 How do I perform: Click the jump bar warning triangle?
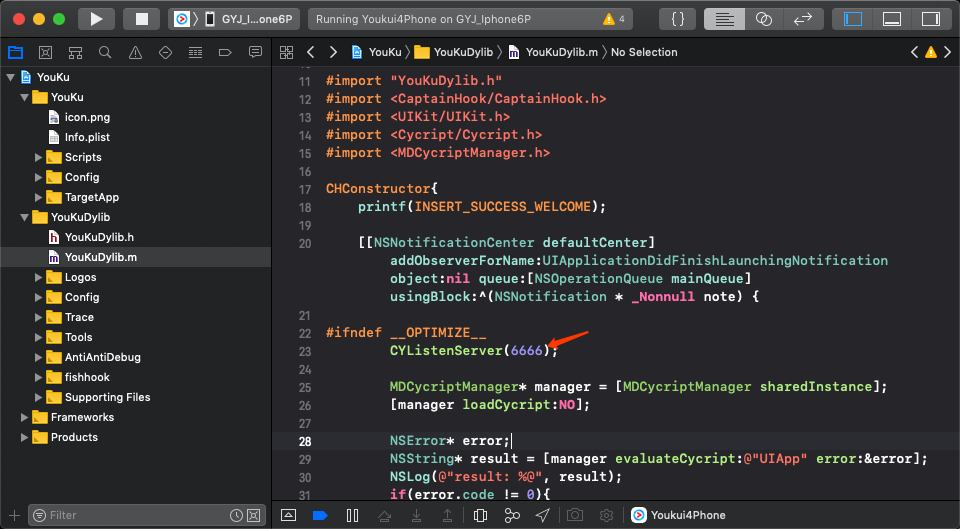pos(931,53)
